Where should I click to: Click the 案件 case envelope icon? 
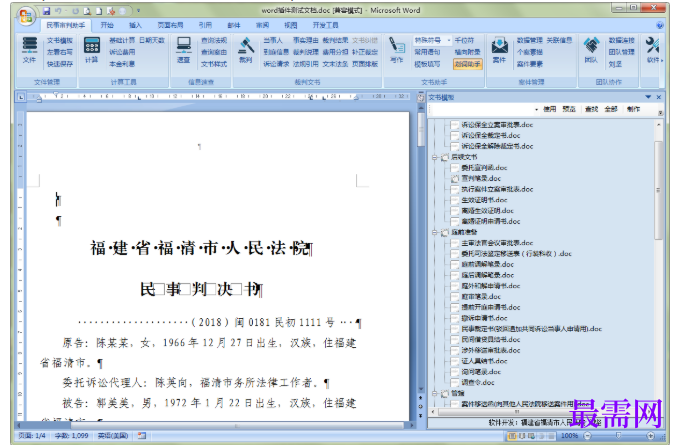coord(499,50)
